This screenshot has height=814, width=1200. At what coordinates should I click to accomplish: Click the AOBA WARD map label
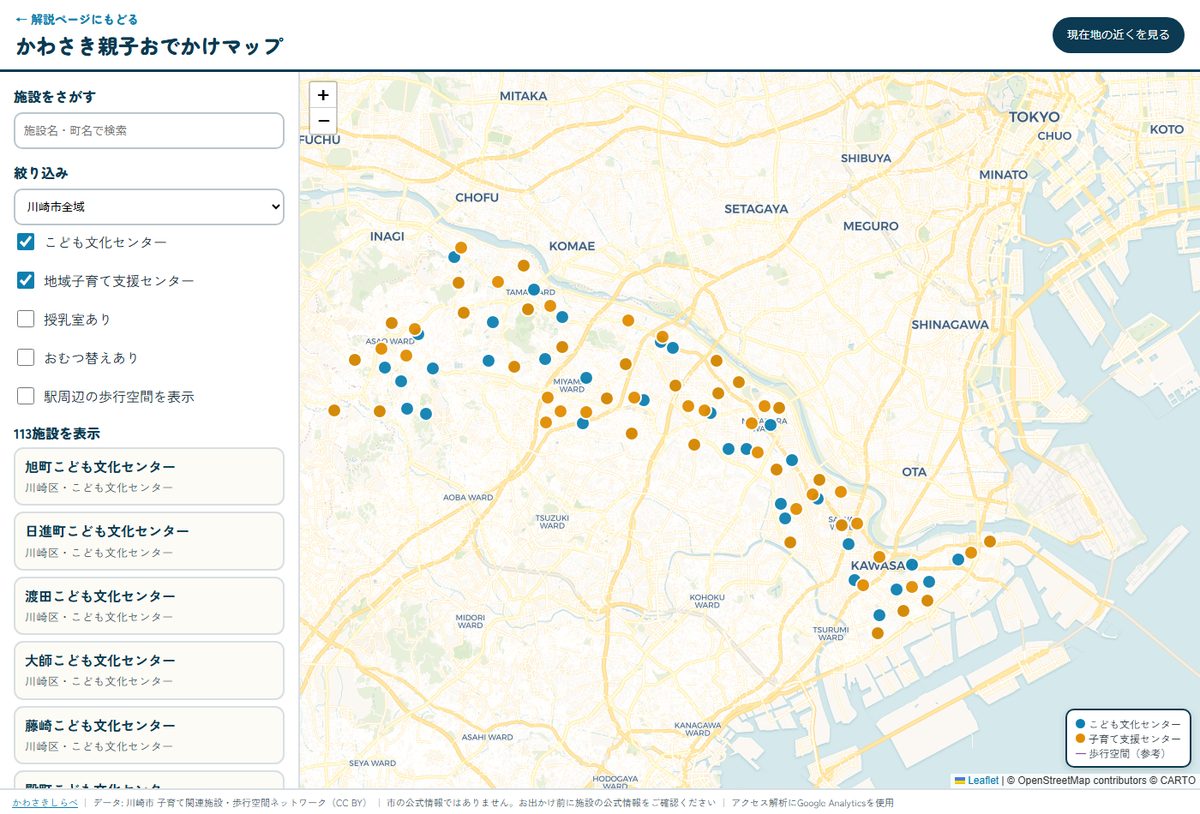click(468, 497)
